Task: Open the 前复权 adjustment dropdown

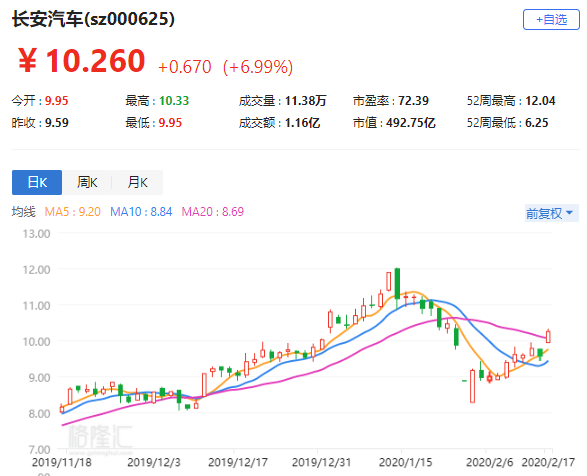Action: (x=551, y=213)
